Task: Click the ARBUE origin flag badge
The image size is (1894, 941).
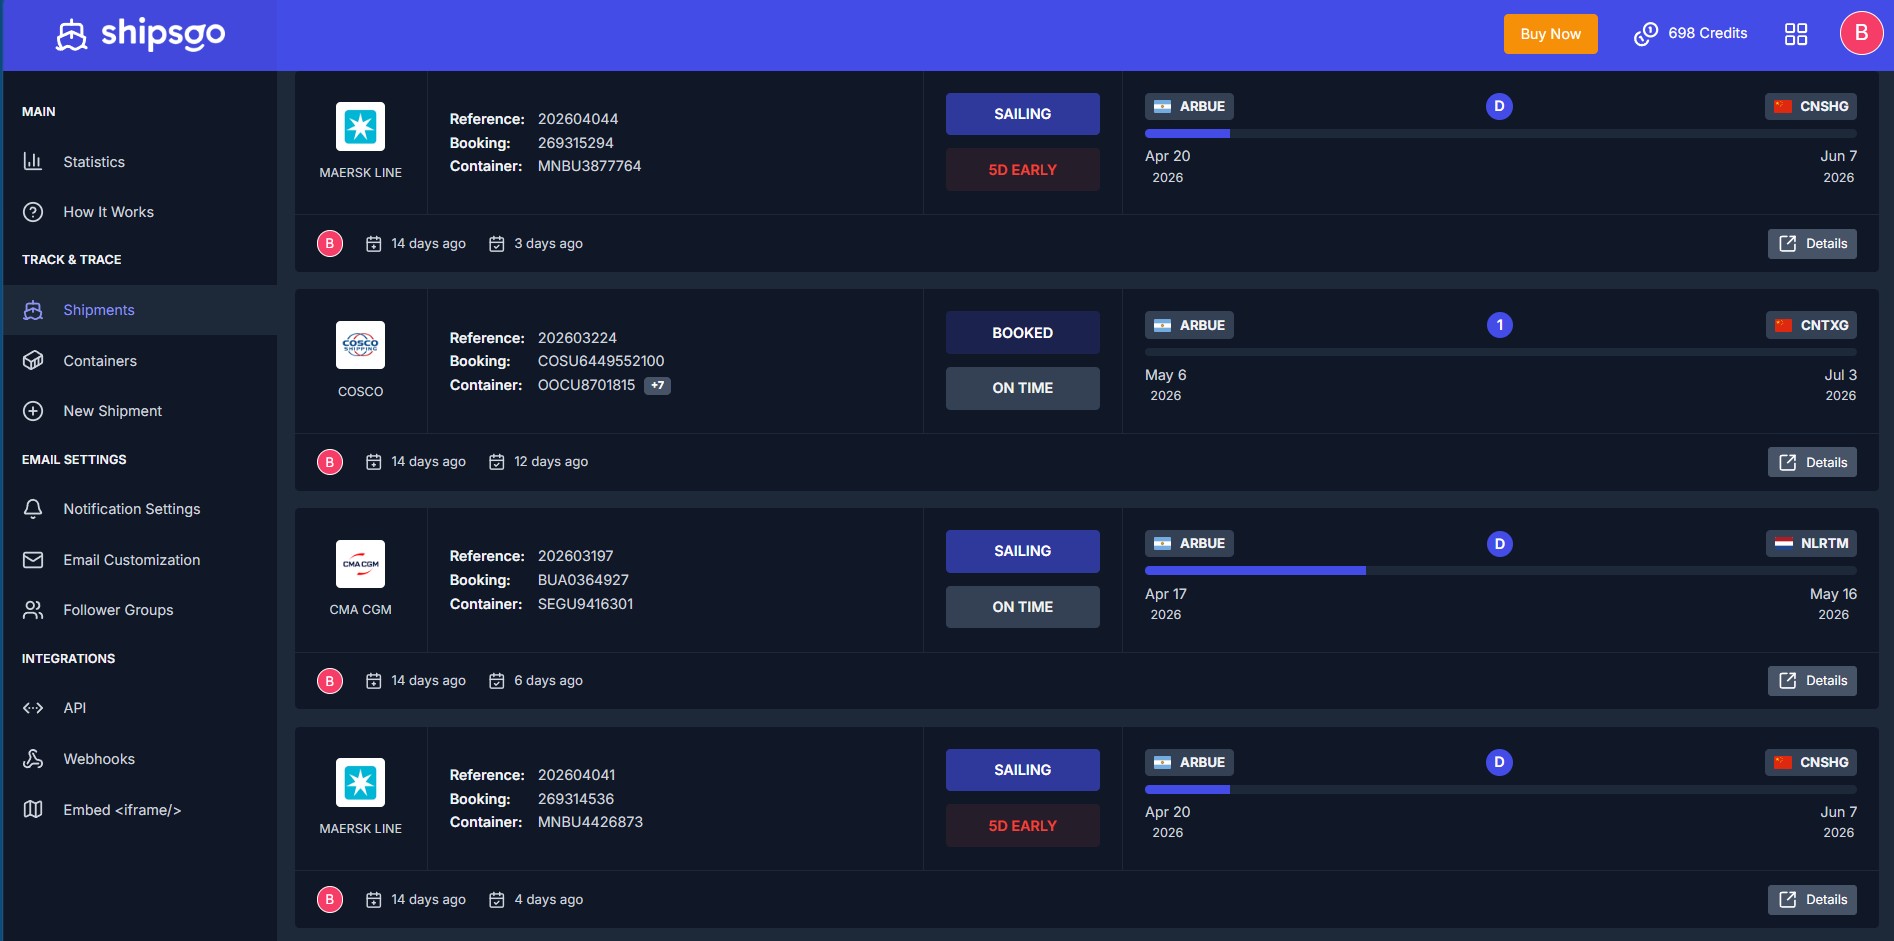Action: (x=1188, y=106)
